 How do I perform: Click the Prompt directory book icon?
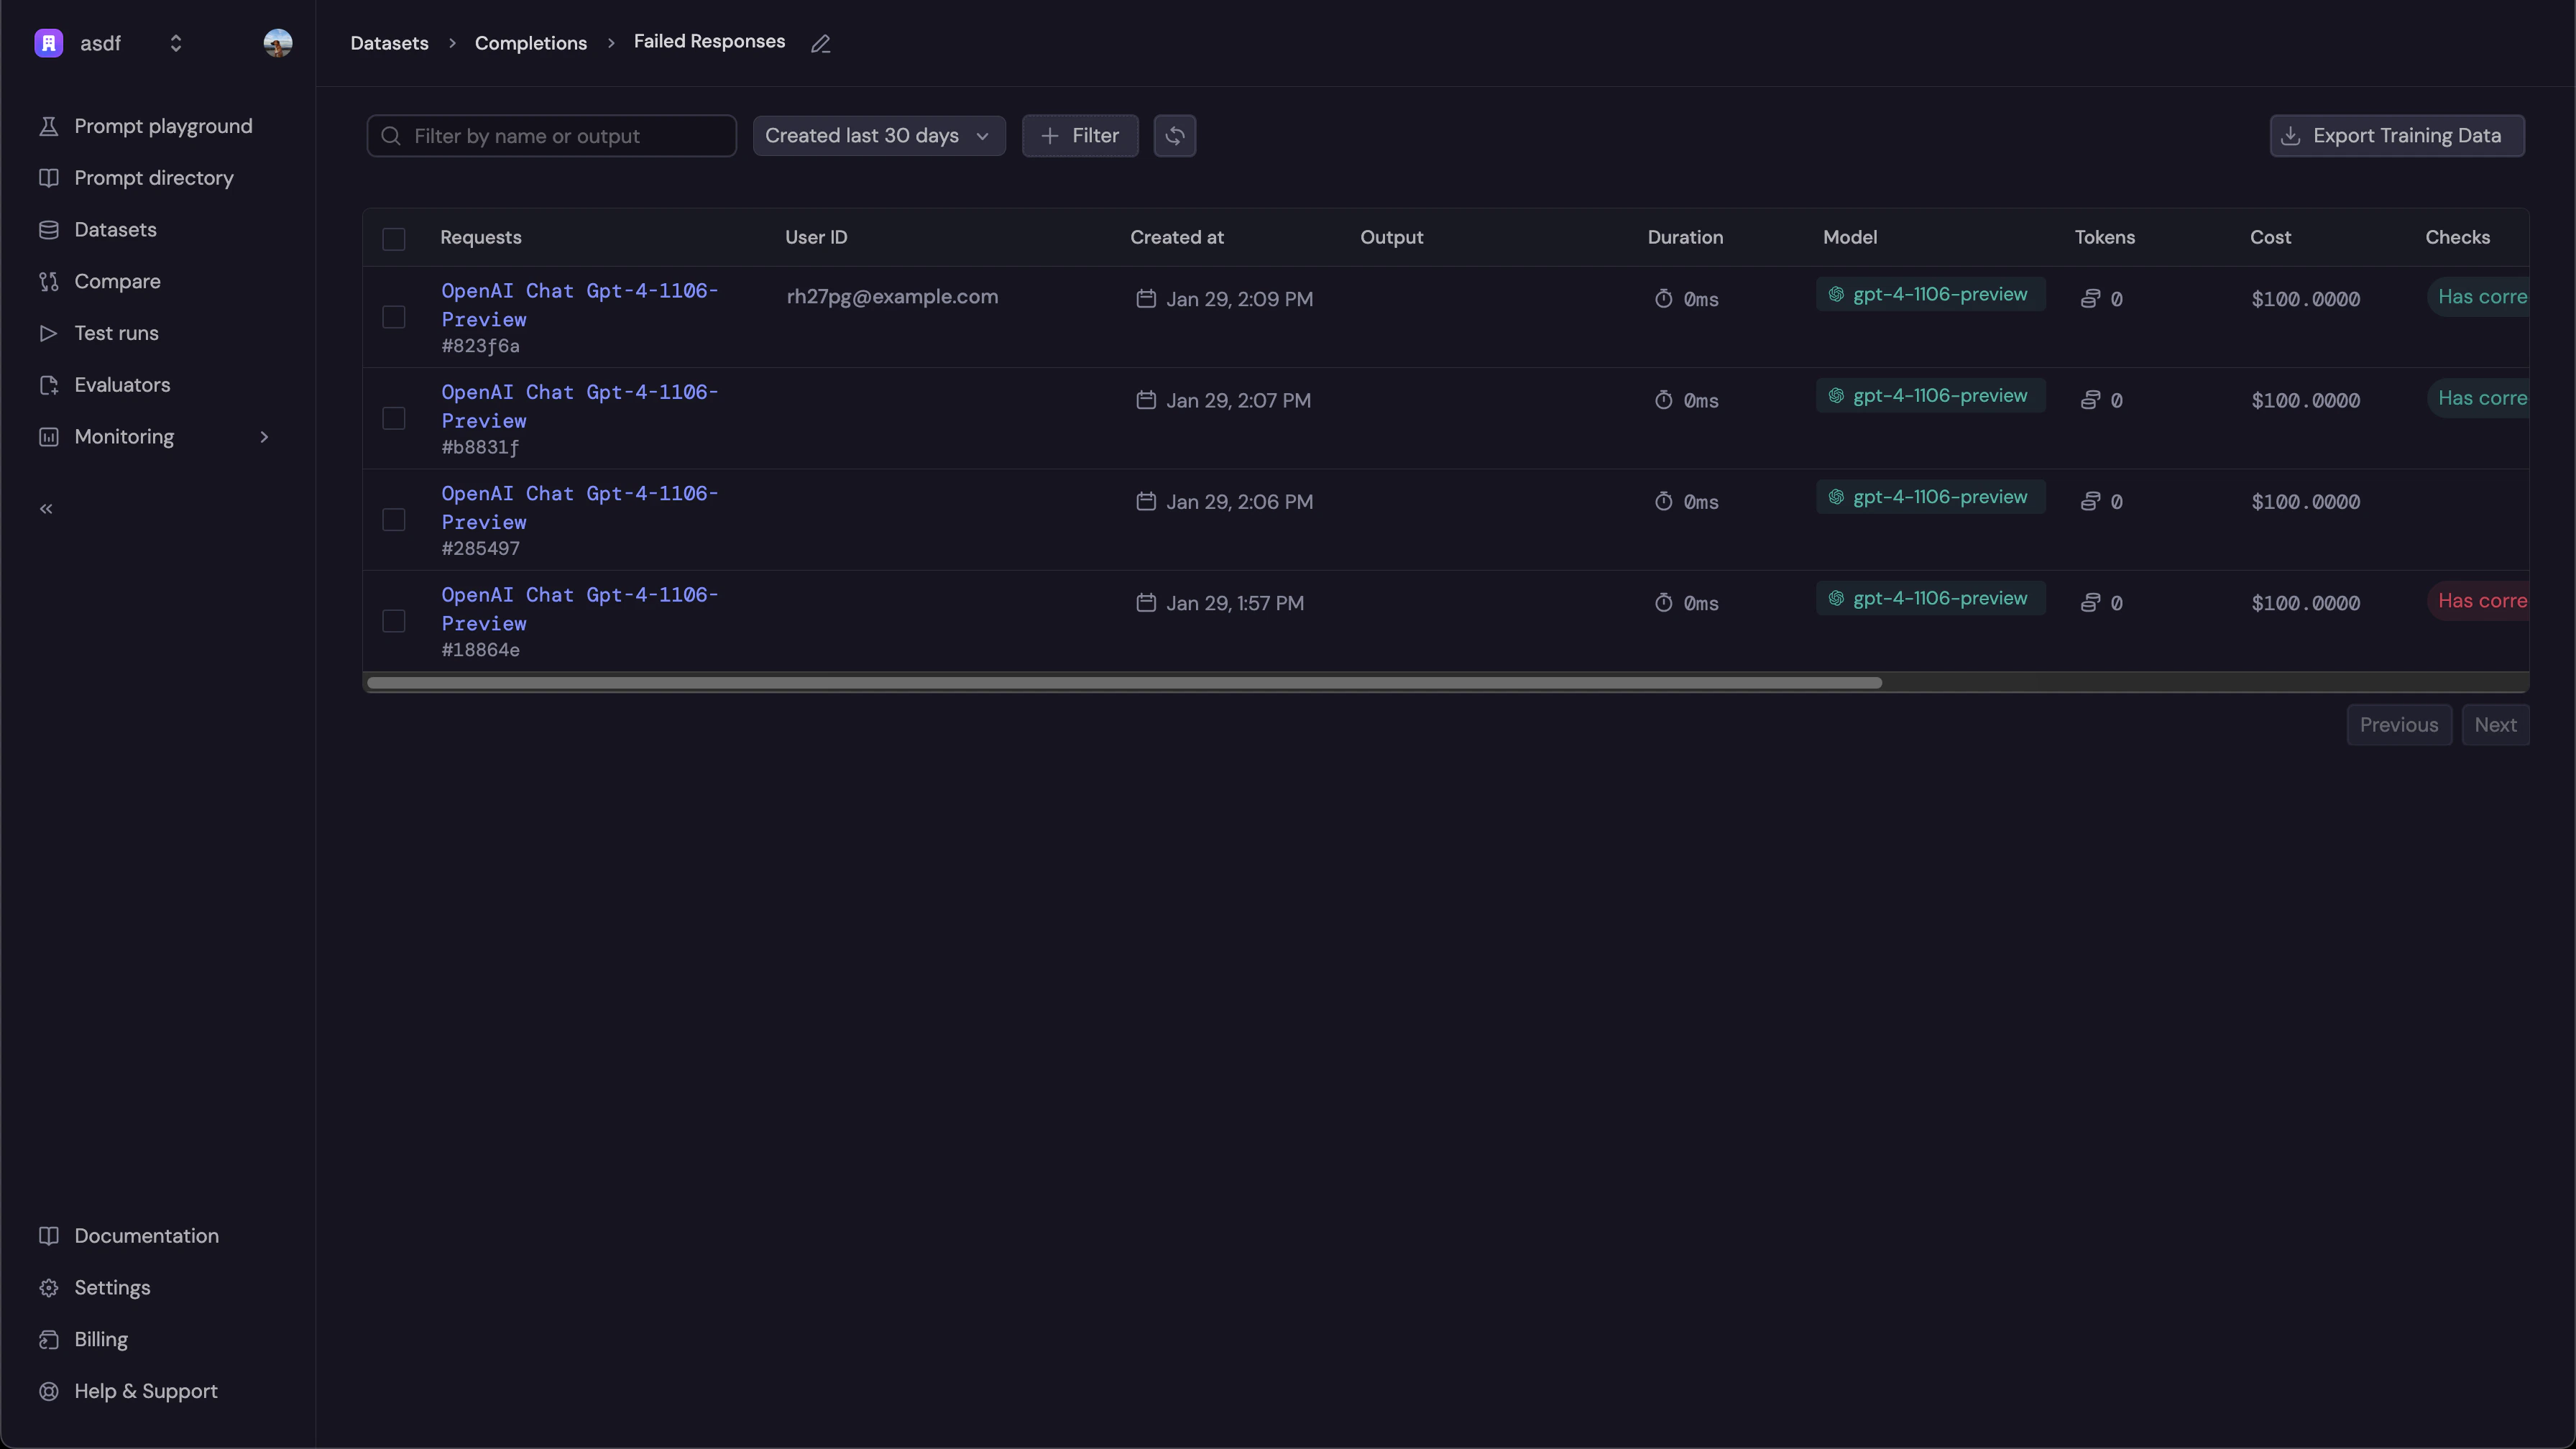48,178
